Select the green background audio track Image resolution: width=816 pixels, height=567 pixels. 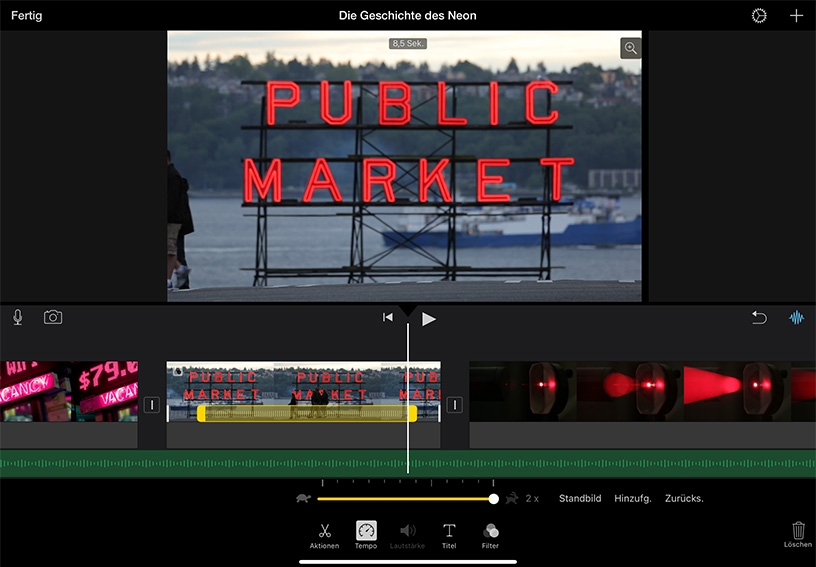pos(408,463)
